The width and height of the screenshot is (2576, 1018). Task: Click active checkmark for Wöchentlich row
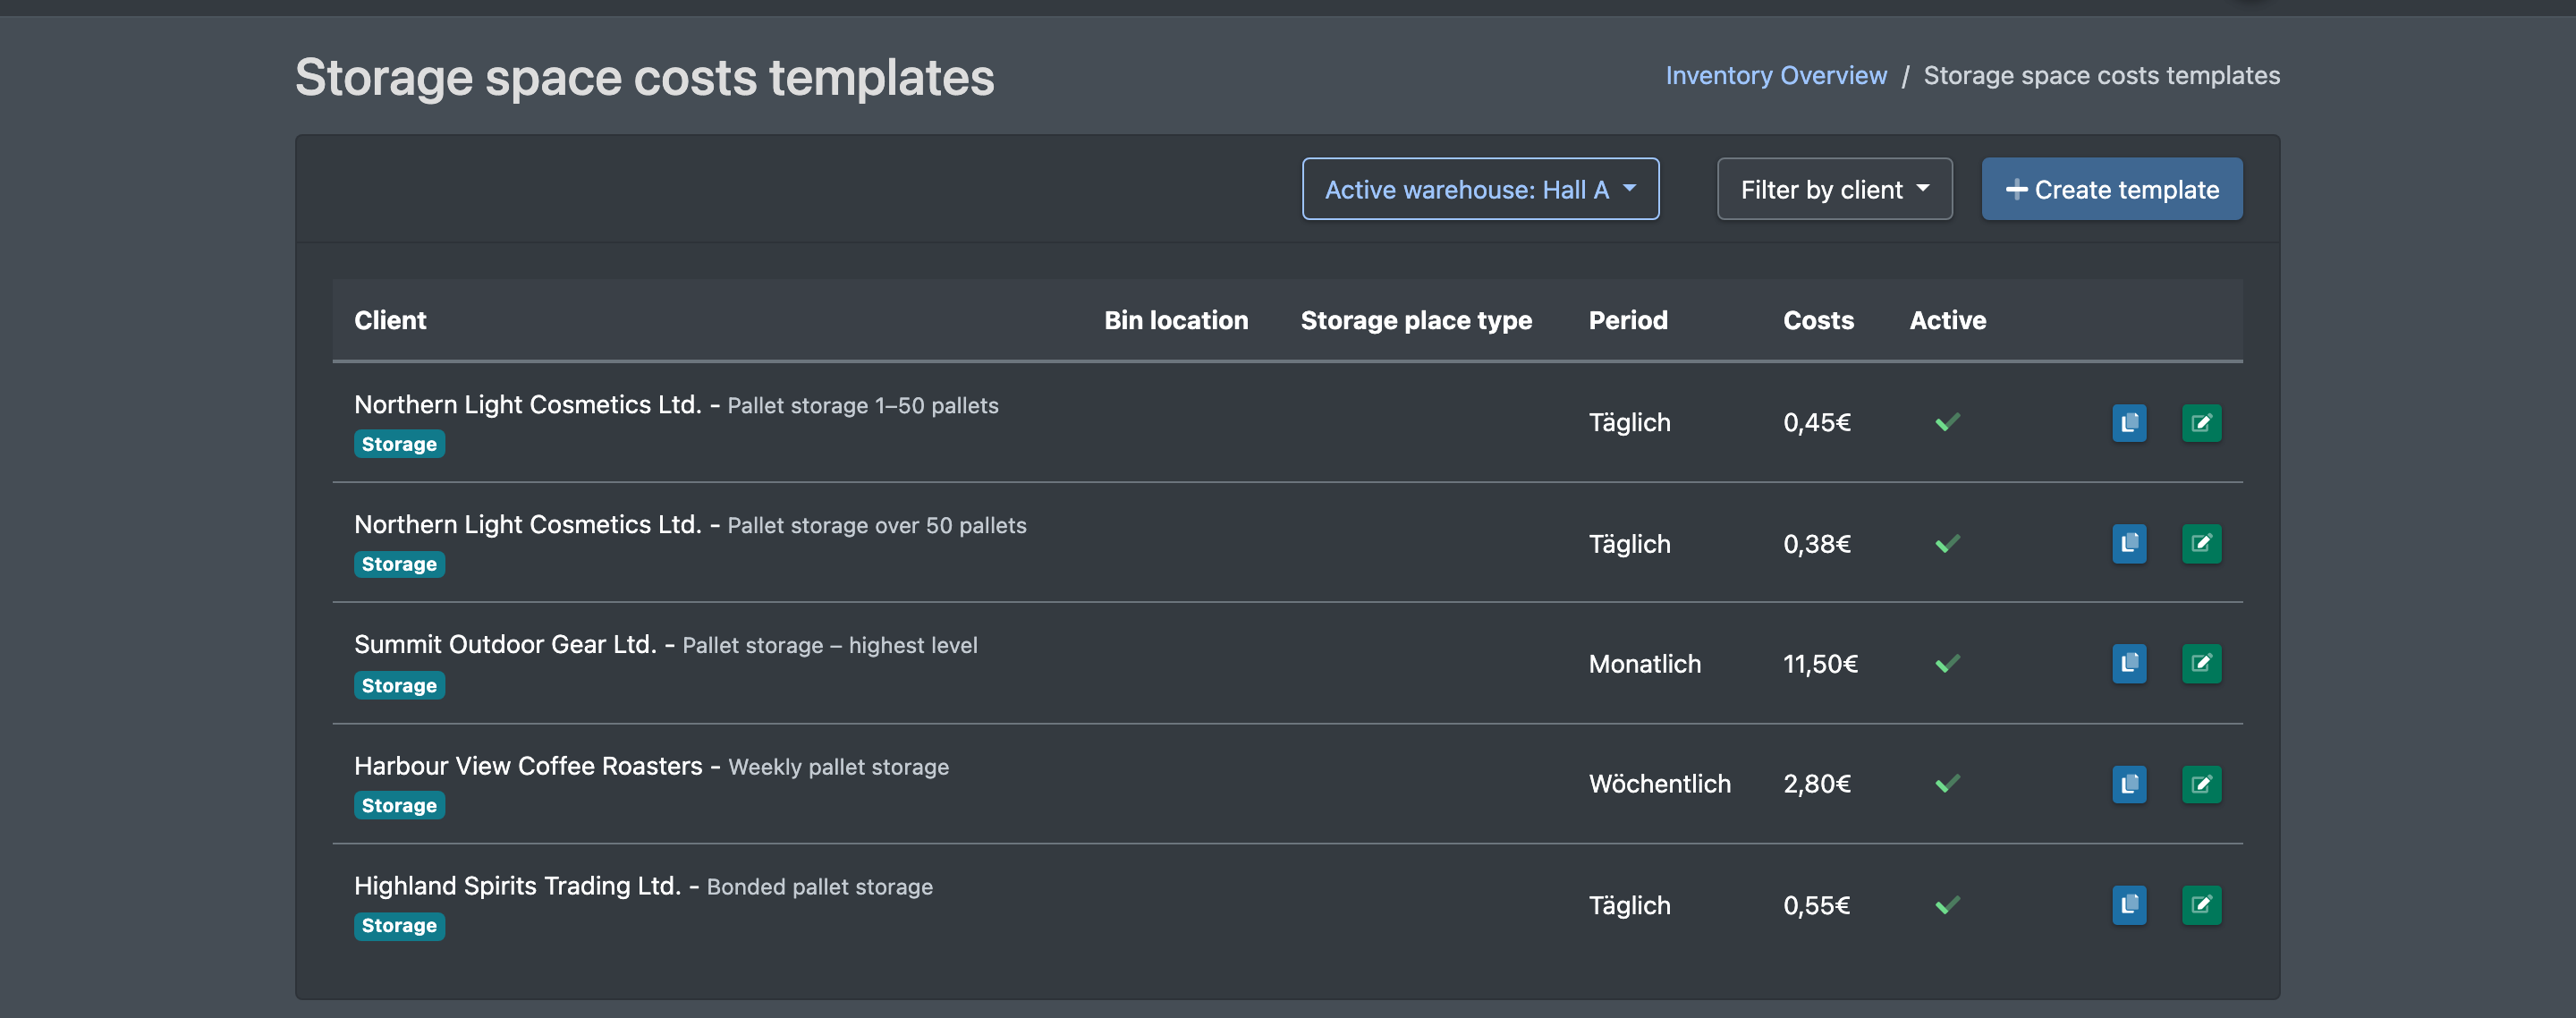pos(1947,784)
